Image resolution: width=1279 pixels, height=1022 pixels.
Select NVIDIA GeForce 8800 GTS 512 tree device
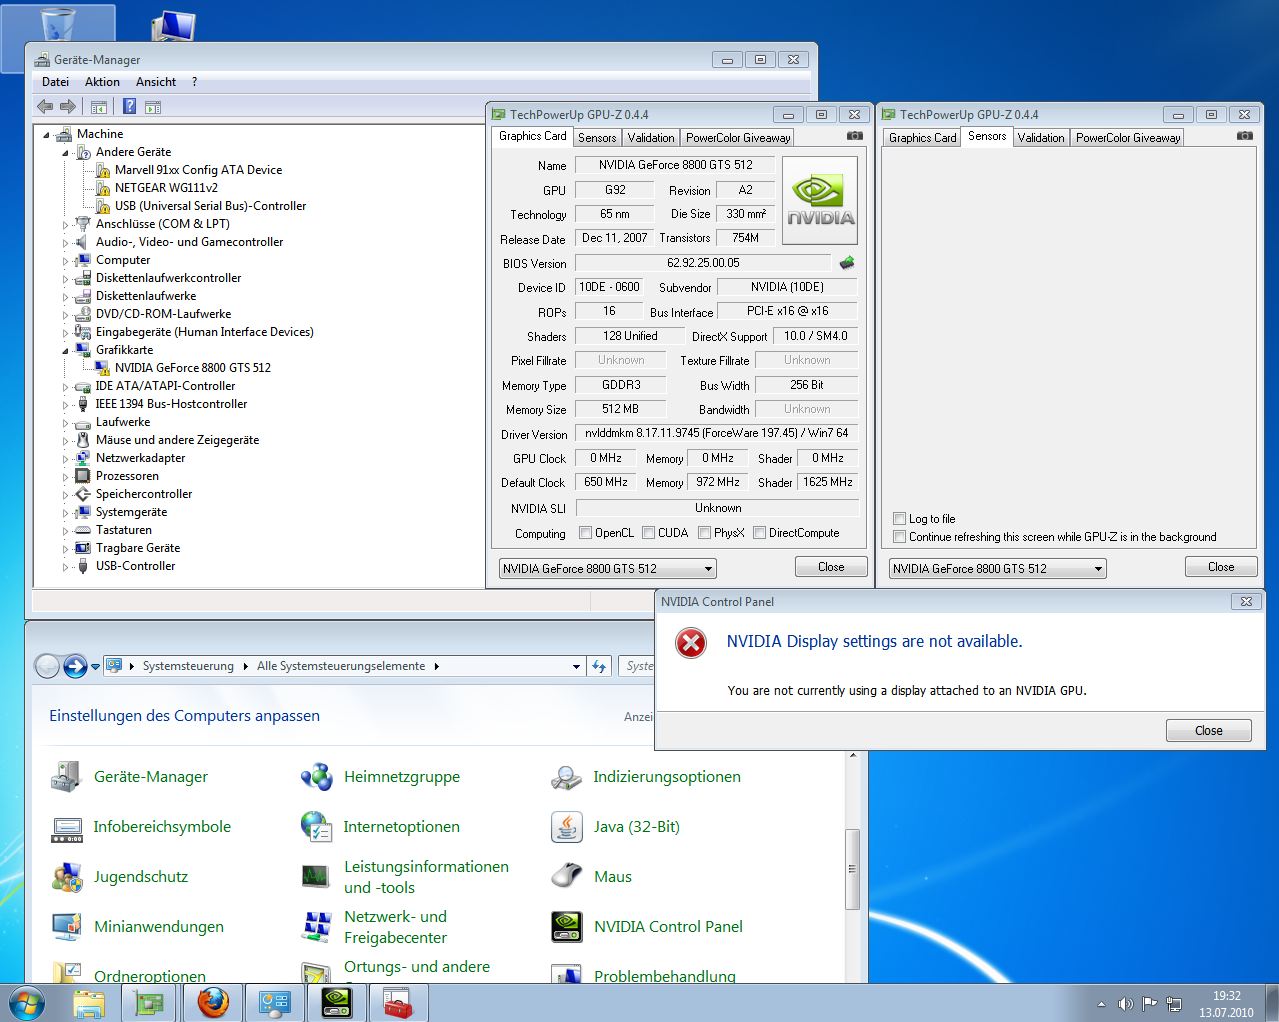(x=192, y=368)
